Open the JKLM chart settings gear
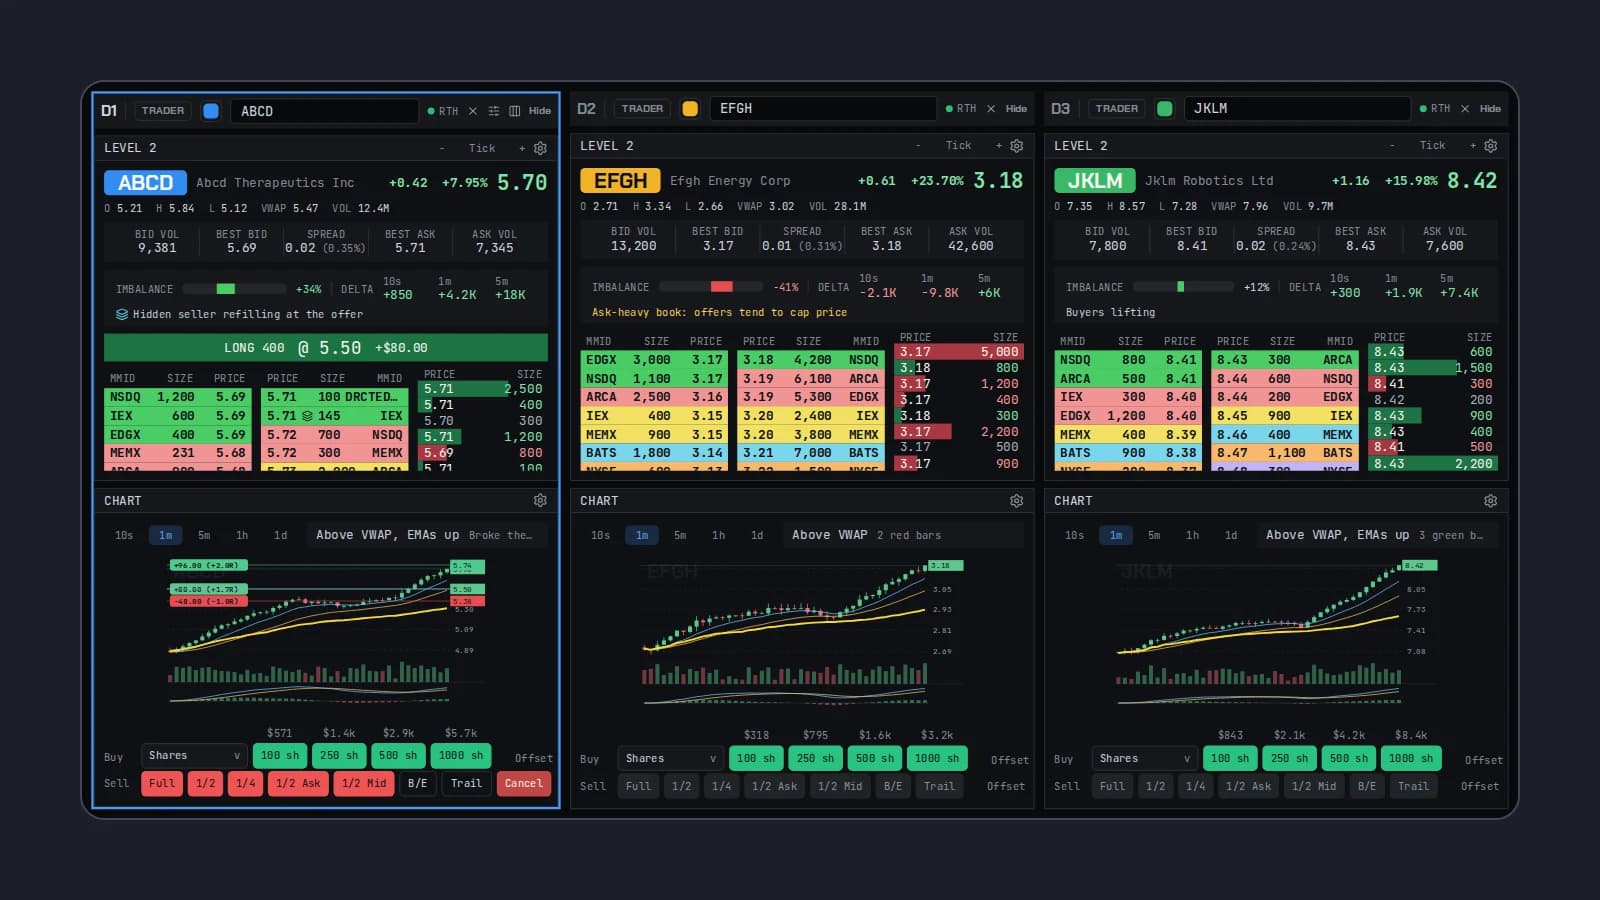 [1490, 500]
